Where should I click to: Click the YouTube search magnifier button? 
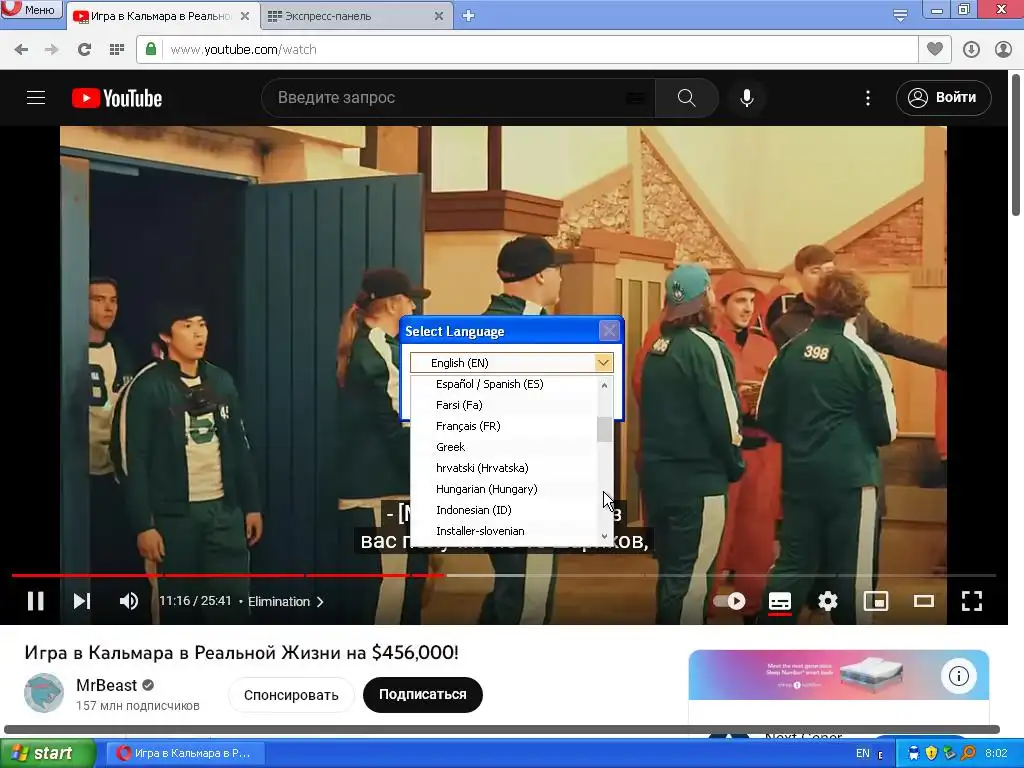point(686,98)
